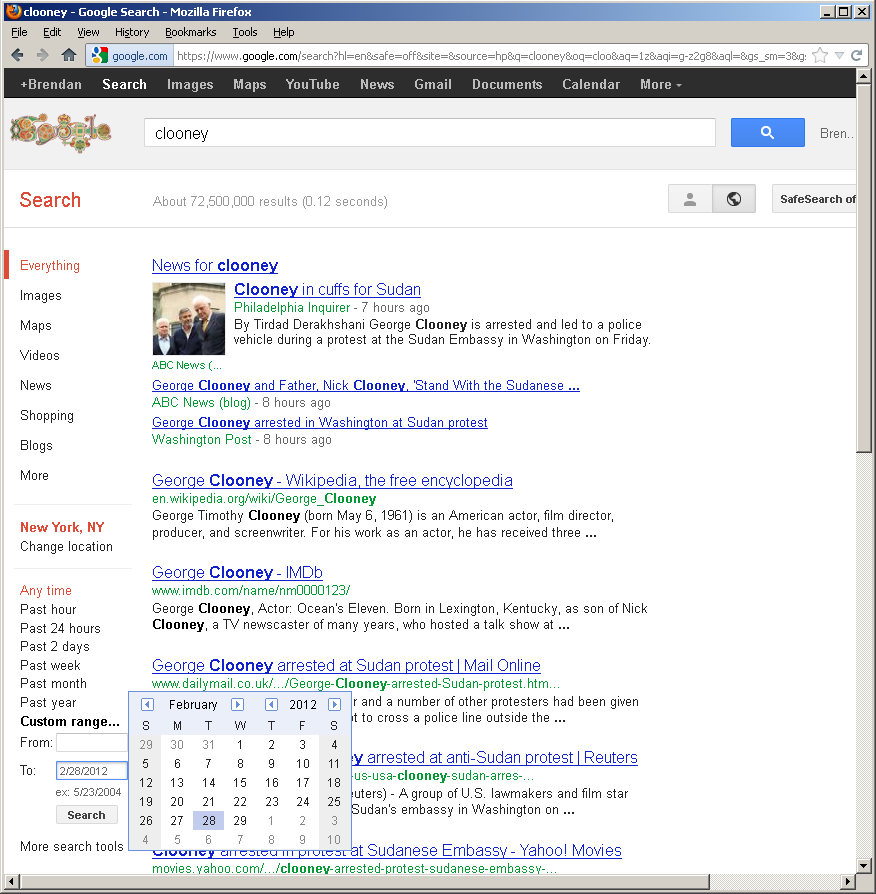Click the google.com site identity icon
The image size is (876, 894).
pyautogui.click(x=130, y=55)
